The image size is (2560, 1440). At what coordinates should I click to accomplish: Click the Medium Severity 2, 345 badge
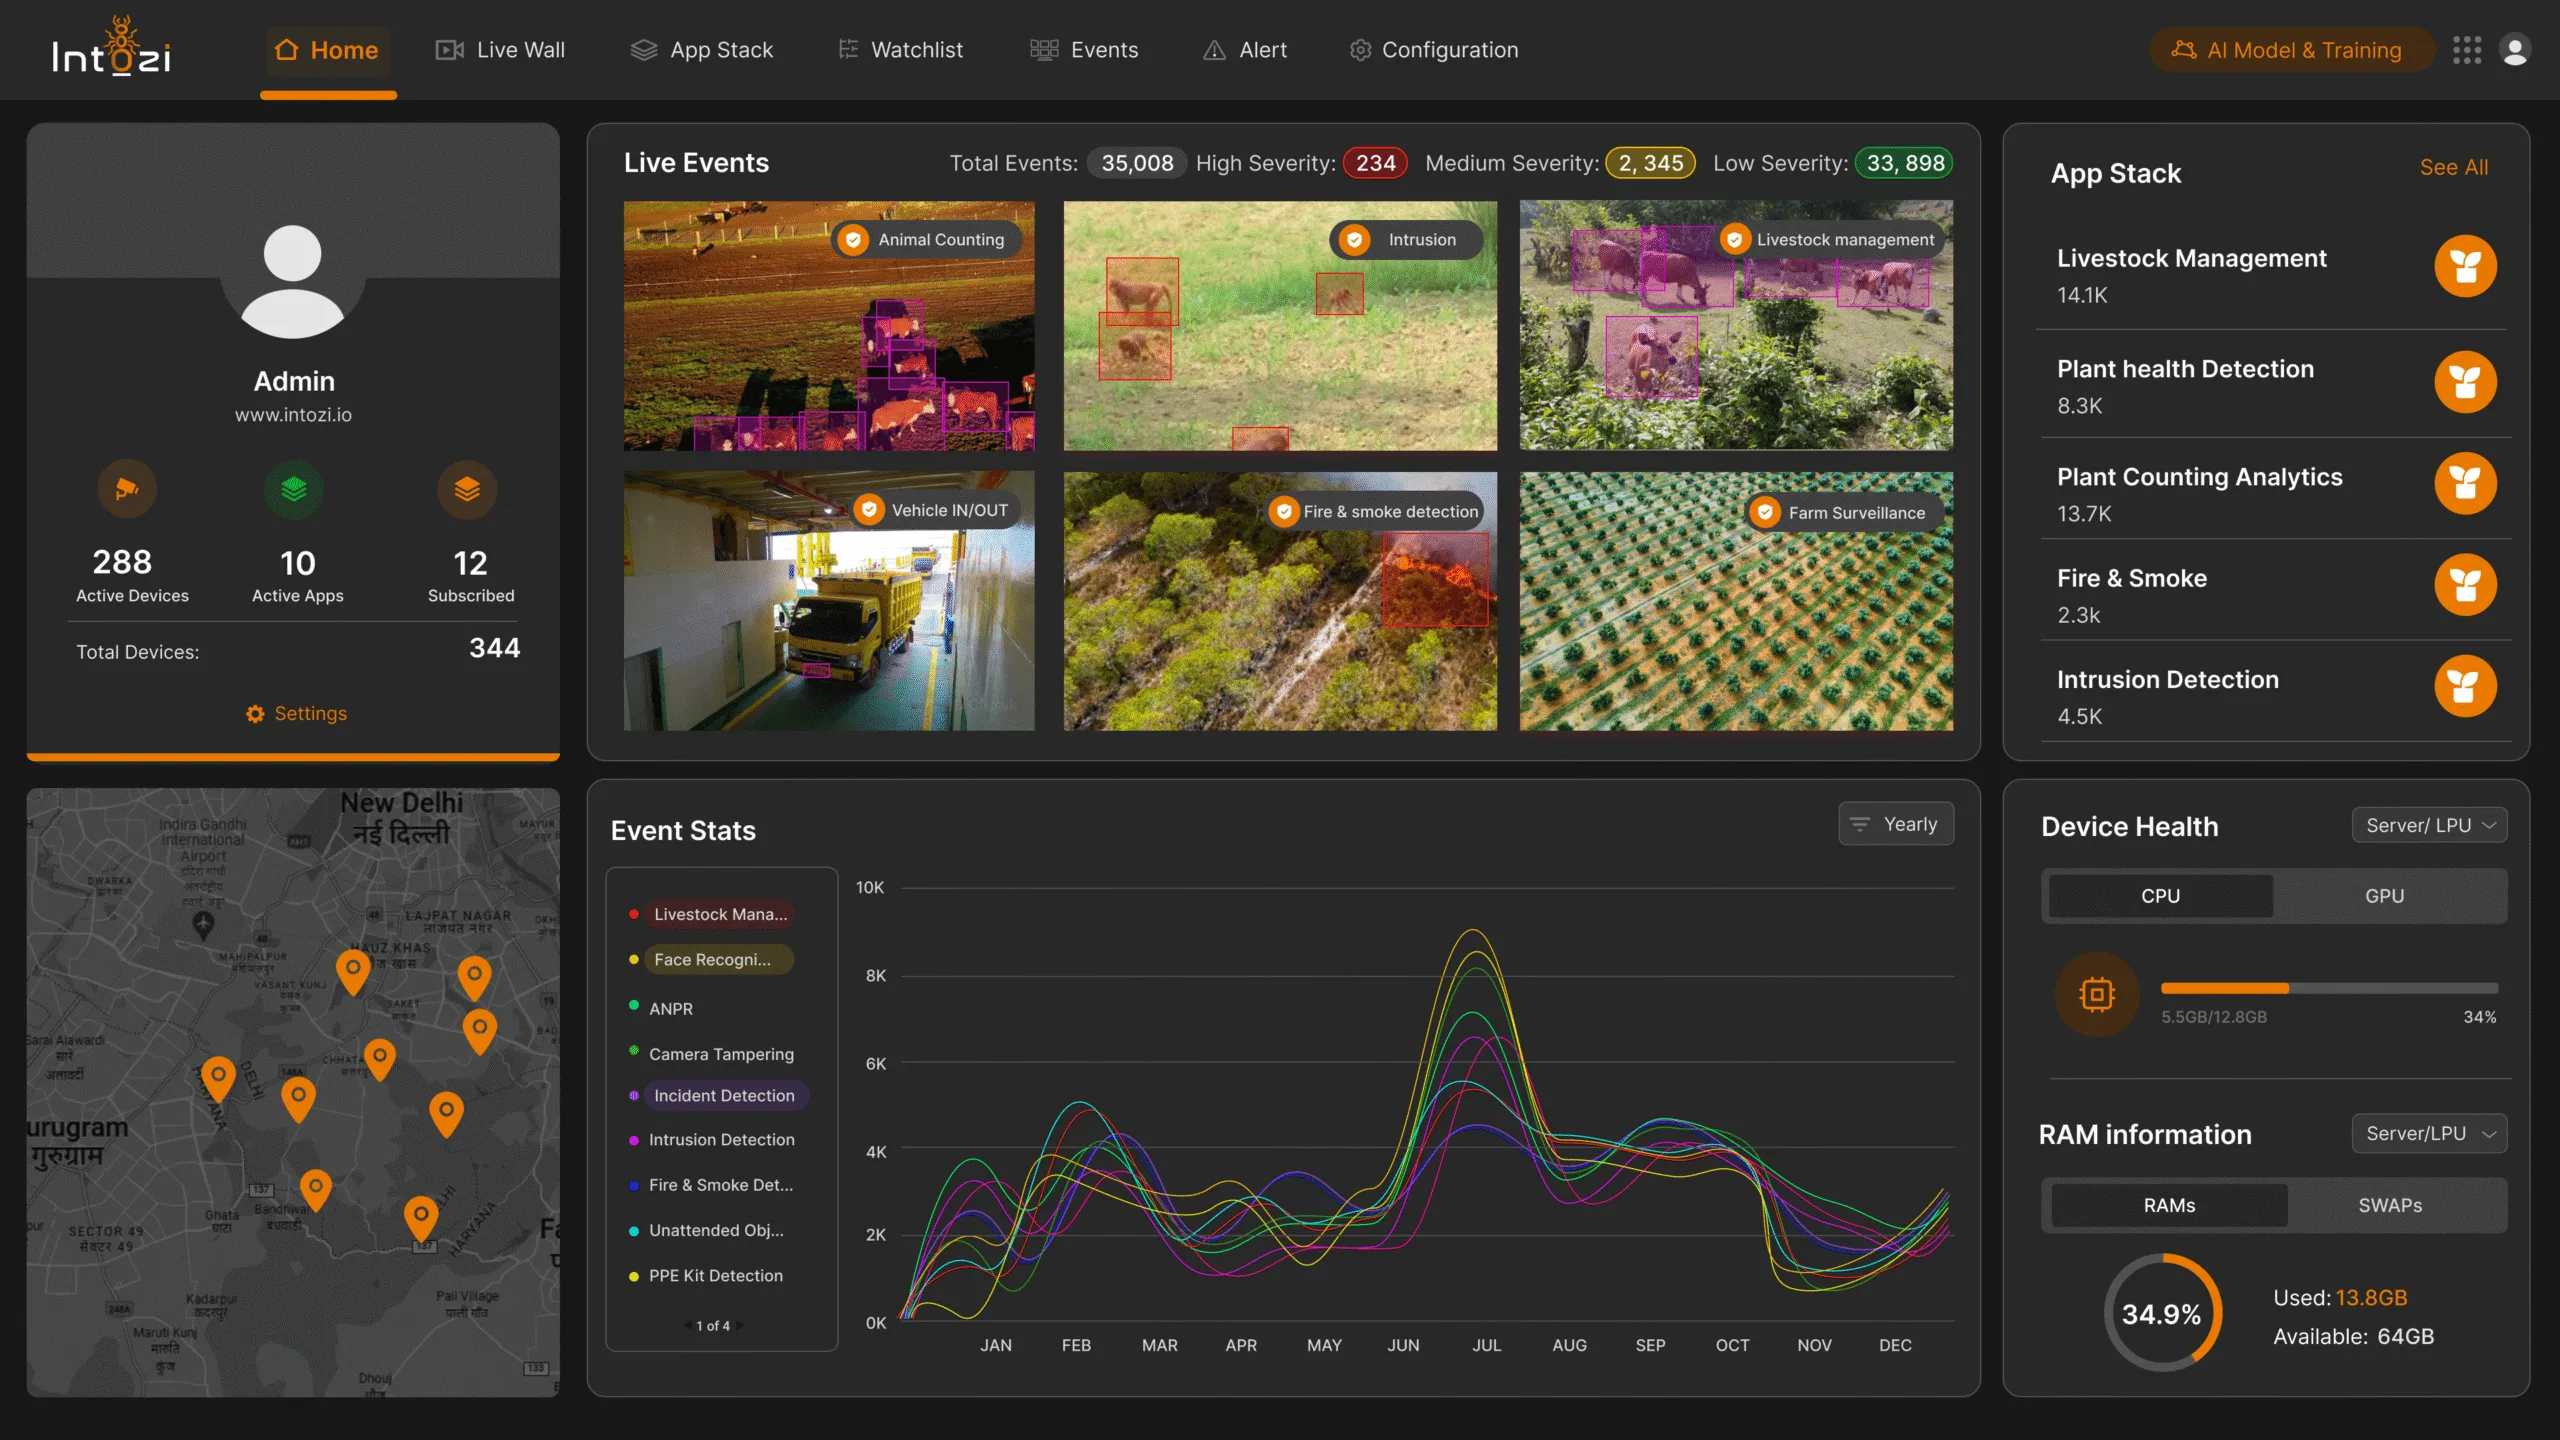tap(1651, 163)
